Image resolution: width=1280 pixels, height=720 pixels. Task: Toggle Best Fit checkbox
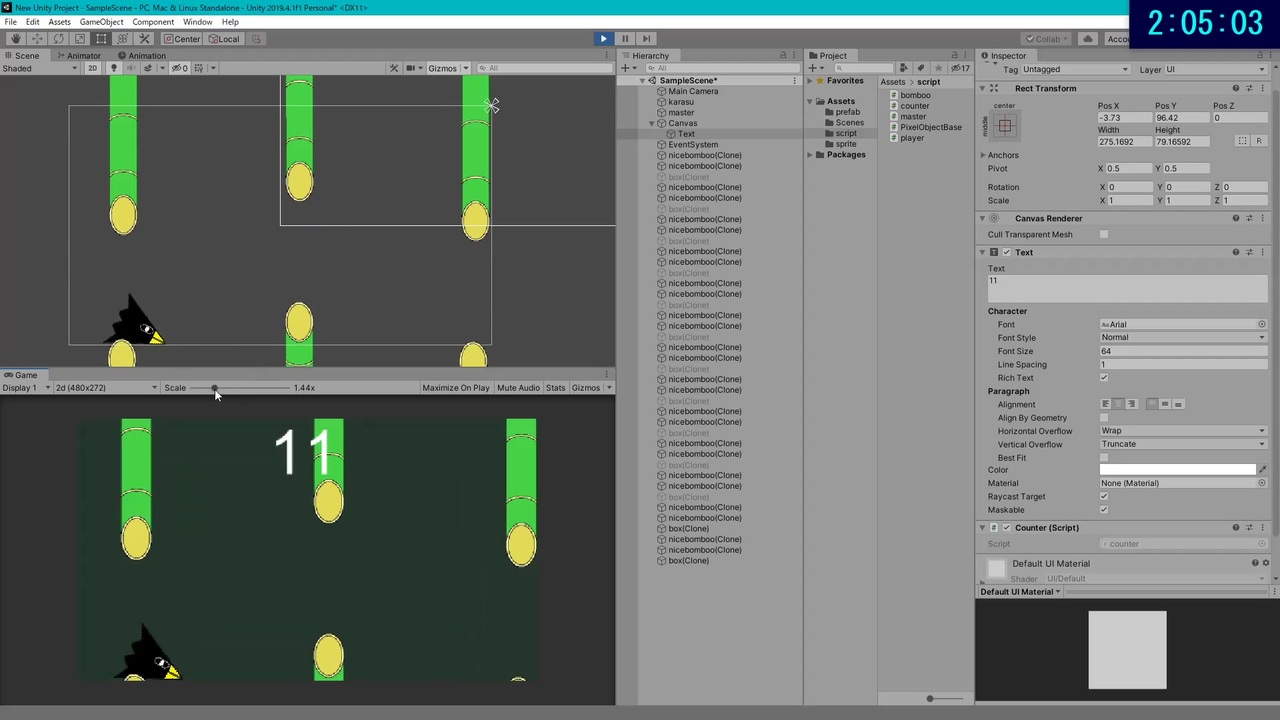[x=1104, y=458]
